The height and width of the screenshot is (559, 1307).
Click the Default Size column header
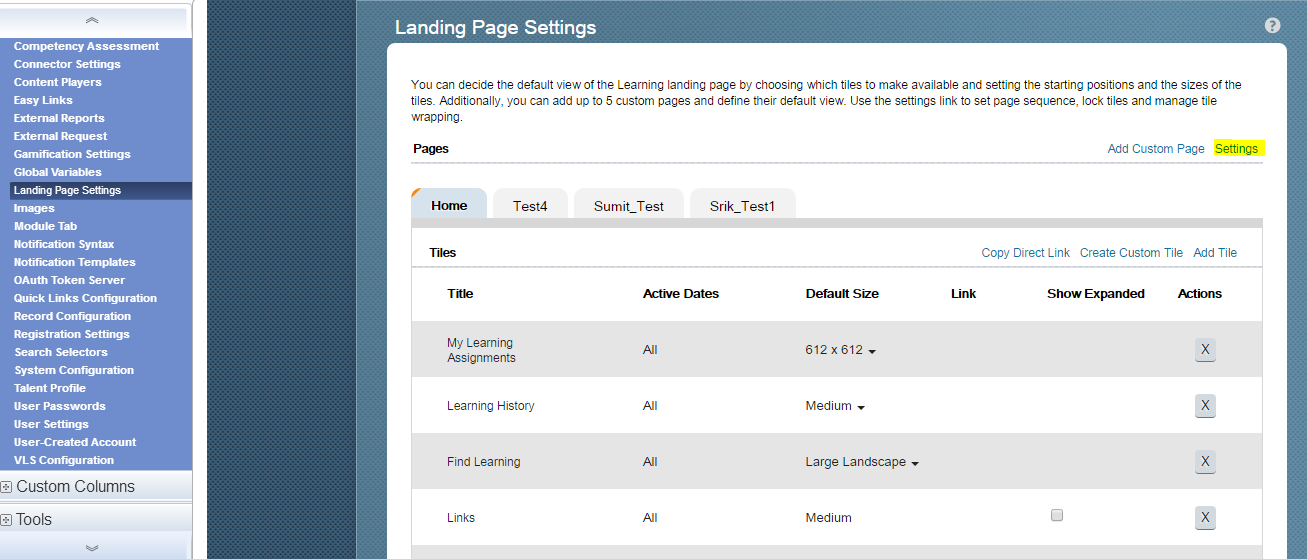(x=842, y=294)
